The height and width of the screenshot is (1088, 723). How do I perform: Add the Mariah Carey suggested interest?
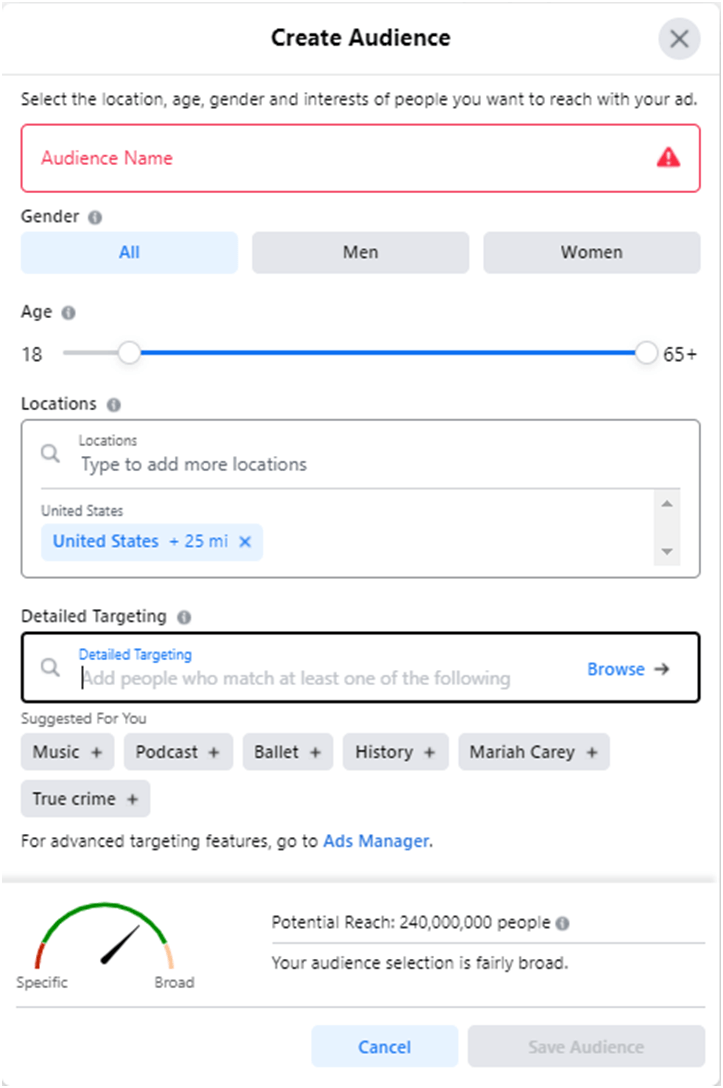[x=534, y=752]
